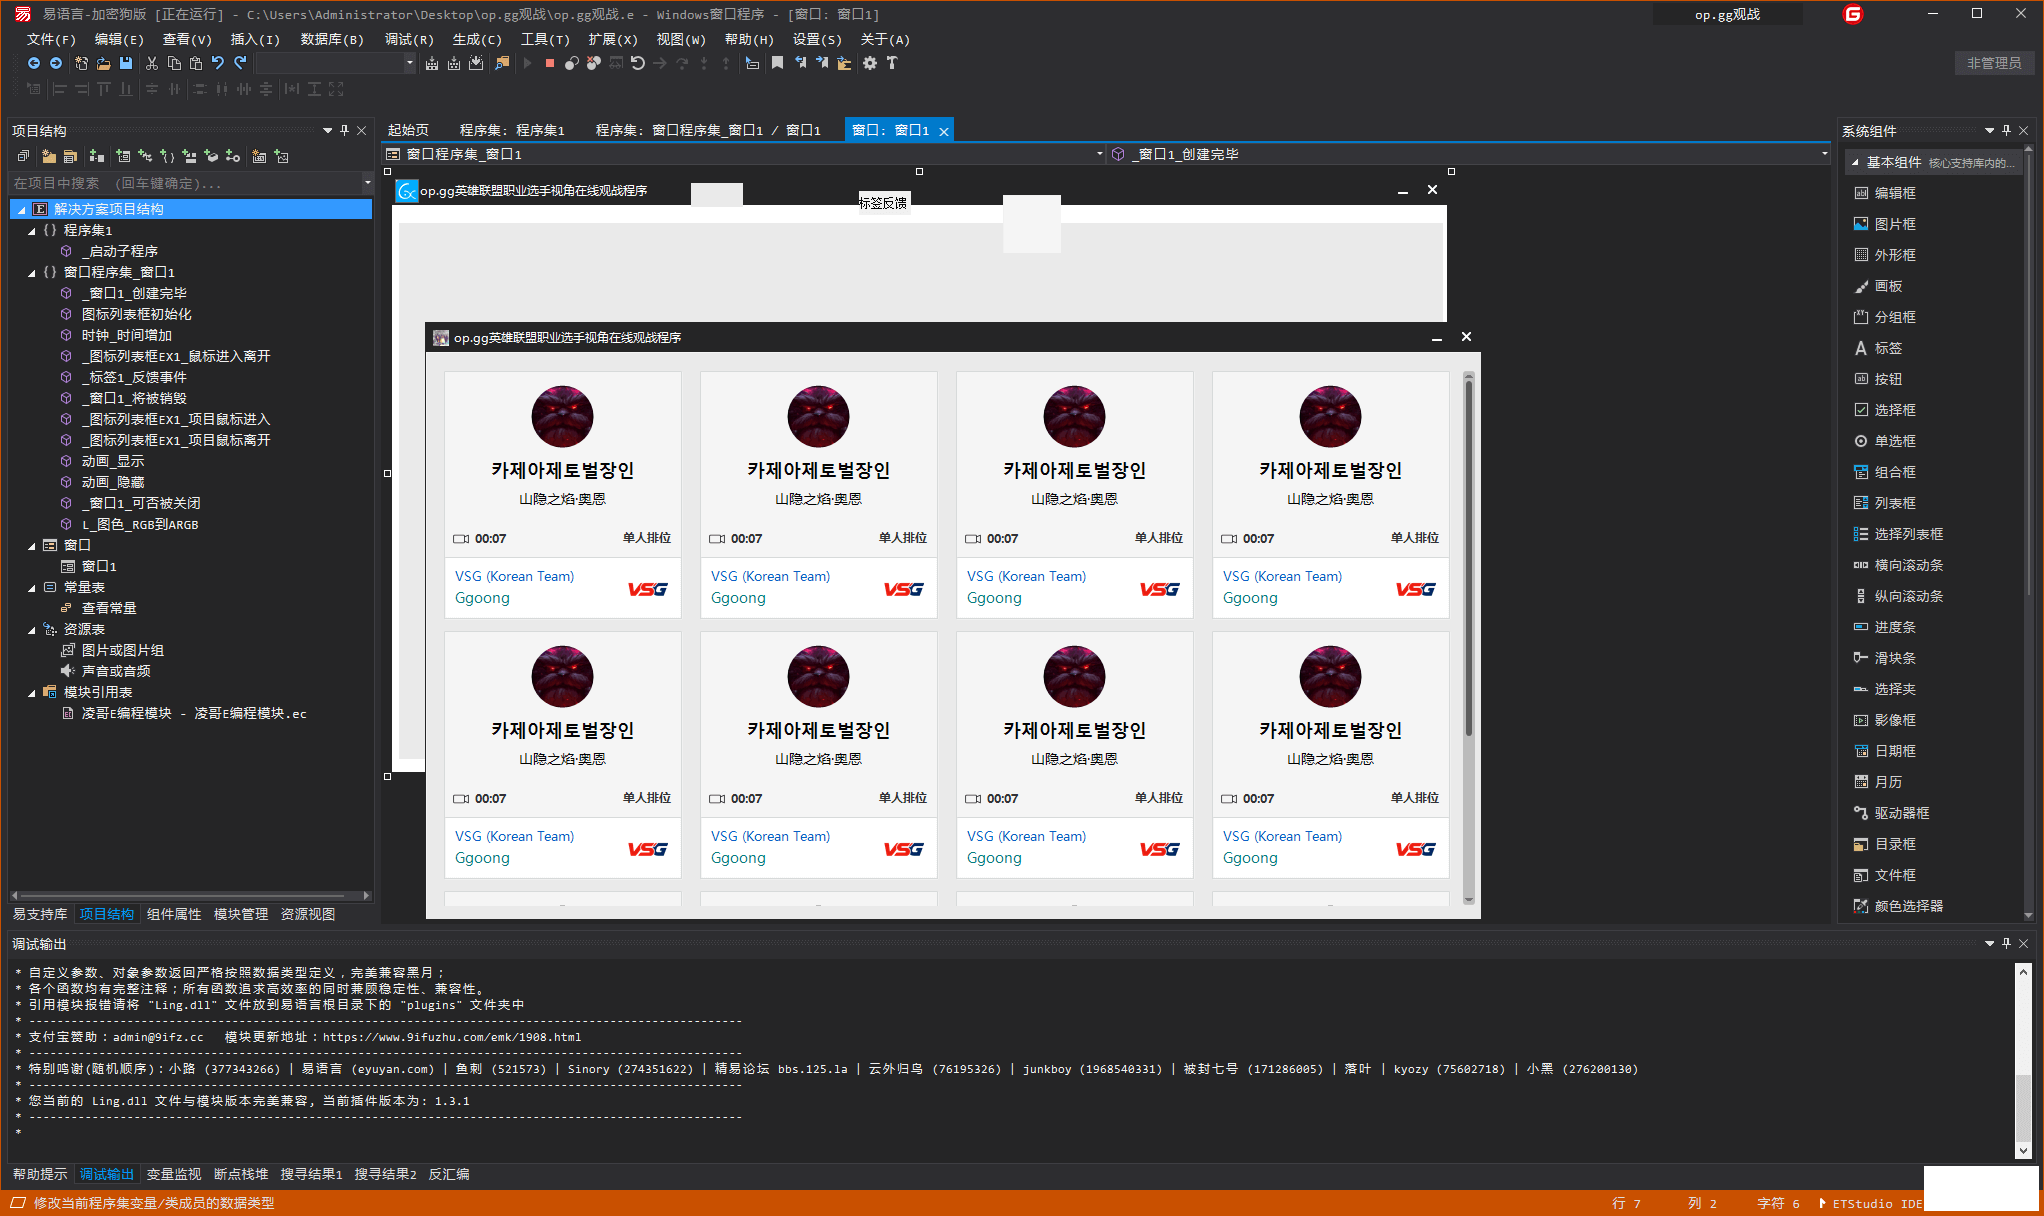Open the 窗口程序集_窗口1 combo box dropdown
Screen dimensions: 2044x1216
click(1099, 154)
